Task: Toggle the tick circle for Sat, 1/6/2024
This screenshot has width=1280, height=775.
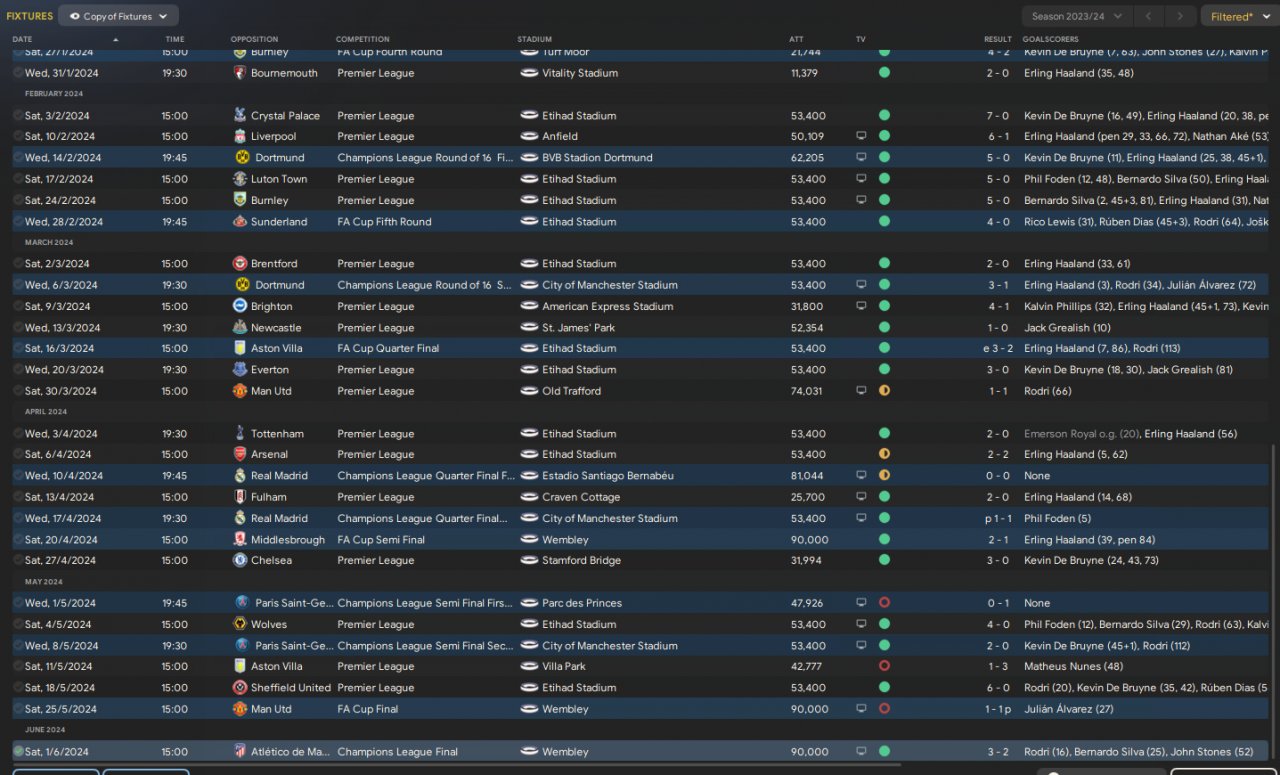Action: point(18,751)
